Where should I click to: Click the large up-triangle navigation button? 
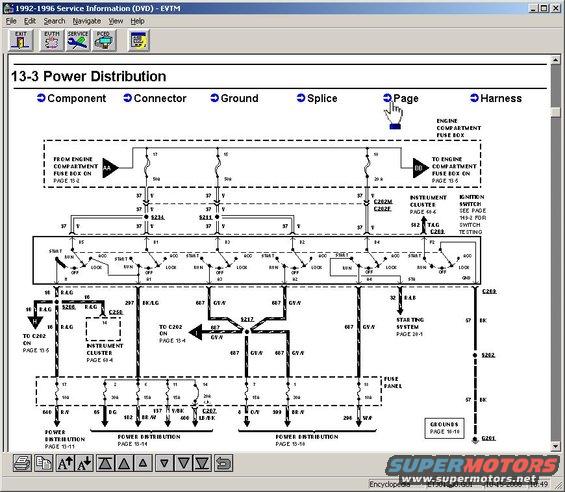124,463
